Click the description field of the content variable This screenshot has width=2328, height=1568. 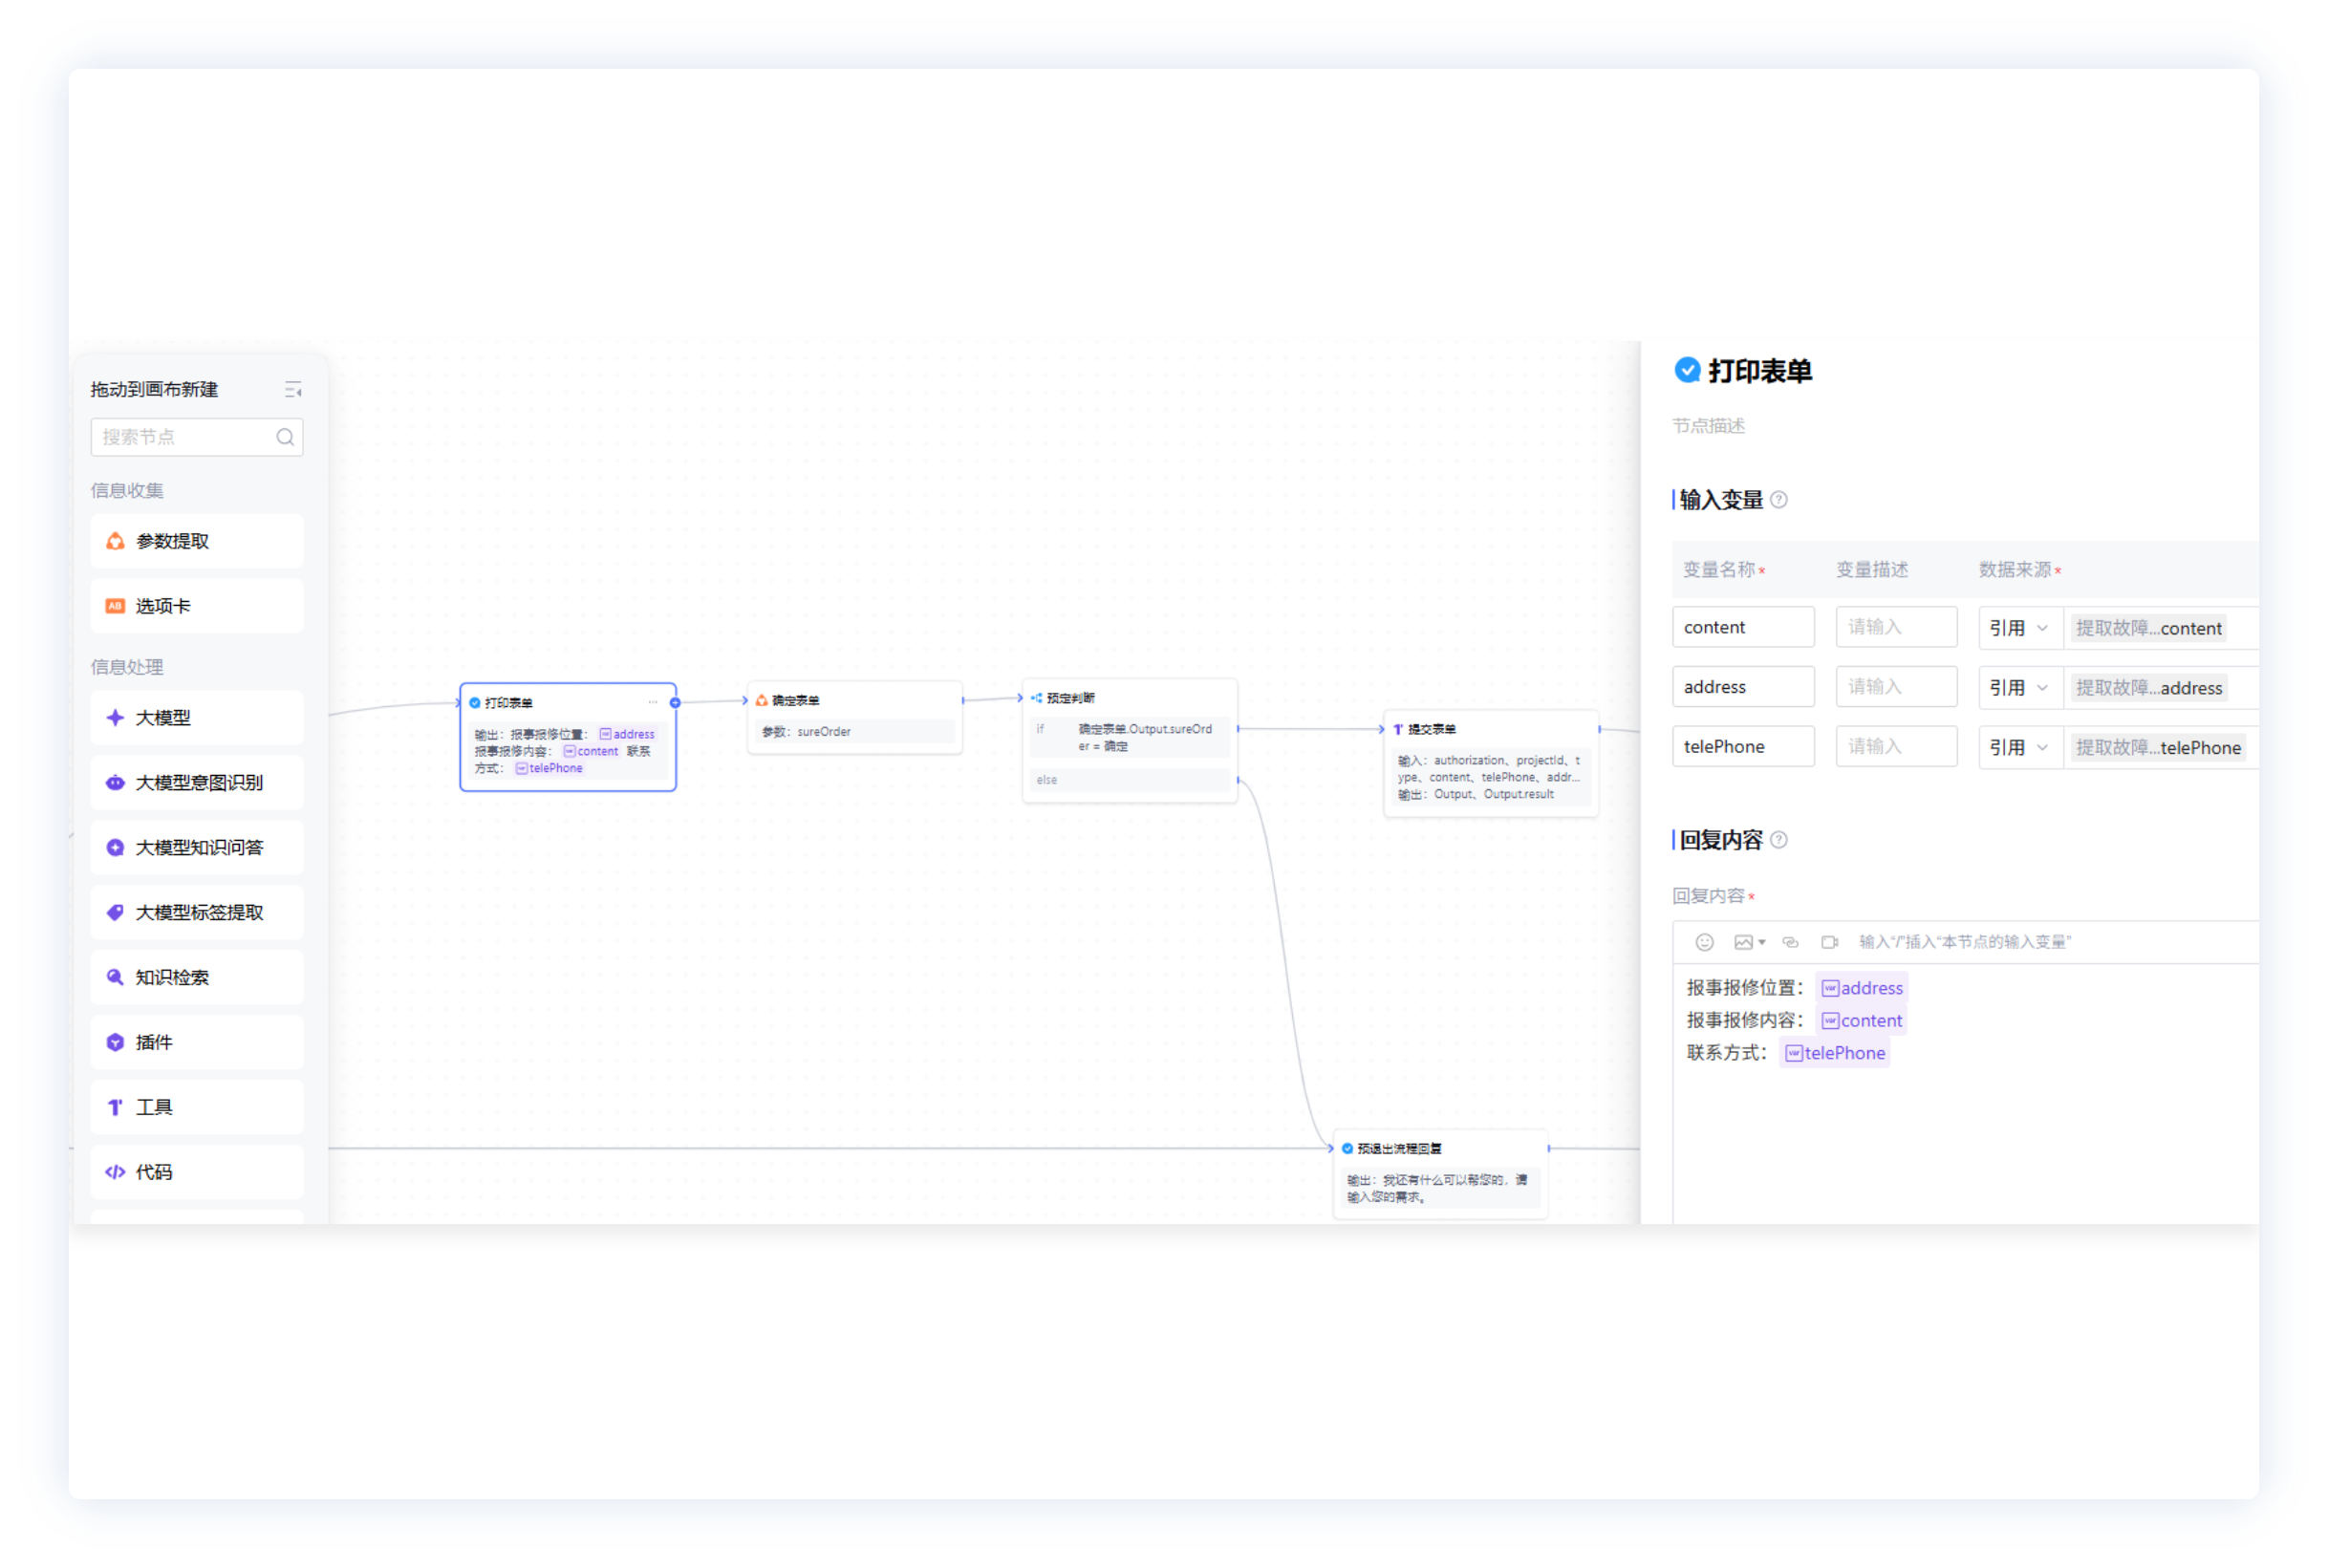coord(1895,627)
